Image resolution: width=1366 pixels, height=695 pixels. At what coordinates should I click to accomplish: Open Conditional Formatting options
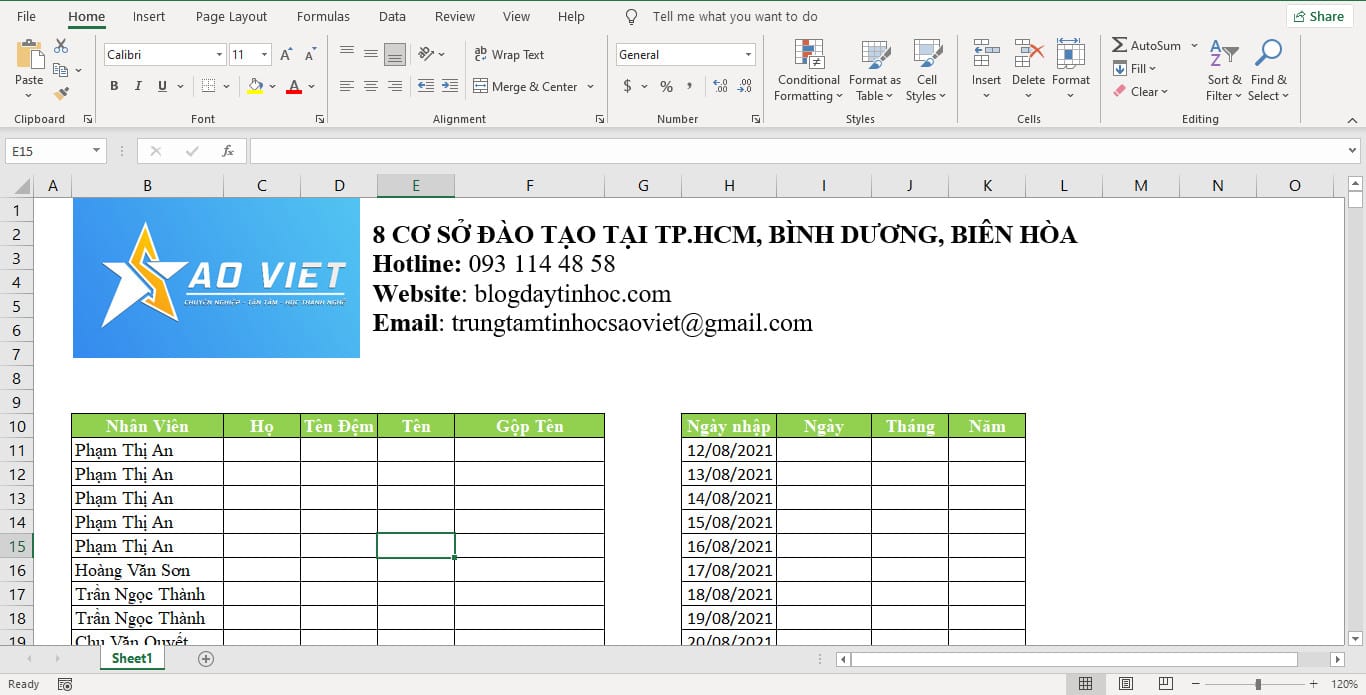807,70
